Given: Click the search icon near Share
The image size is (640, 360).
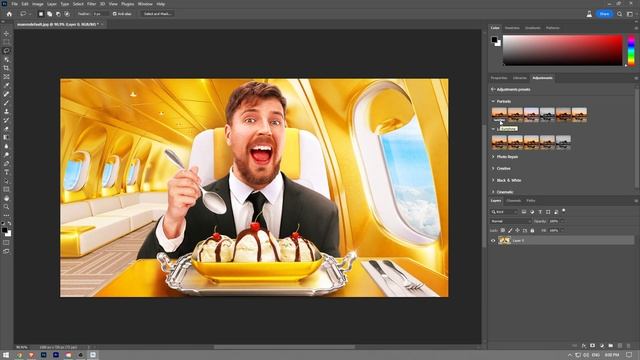Looking at the screenshot, I should click(619, 14).
